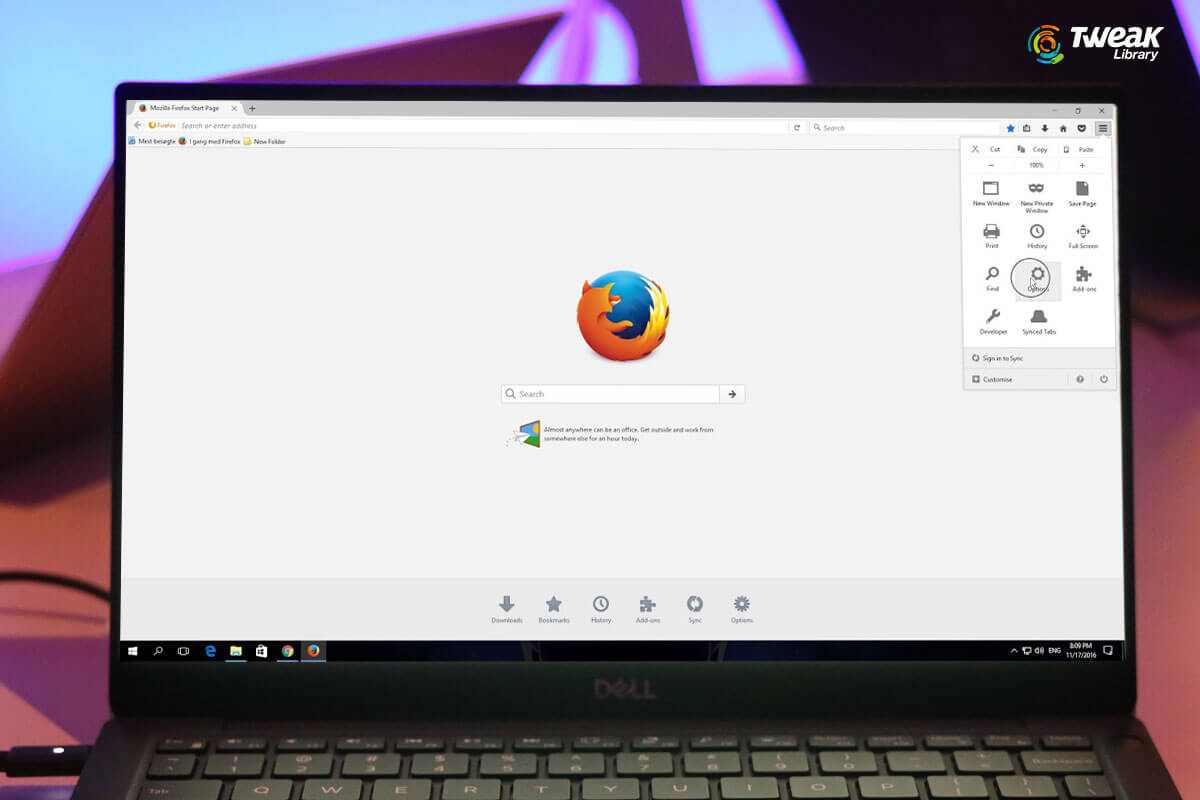
Task: Open Chrome from the Windows taskbar
Action: (x=287, y=651)
